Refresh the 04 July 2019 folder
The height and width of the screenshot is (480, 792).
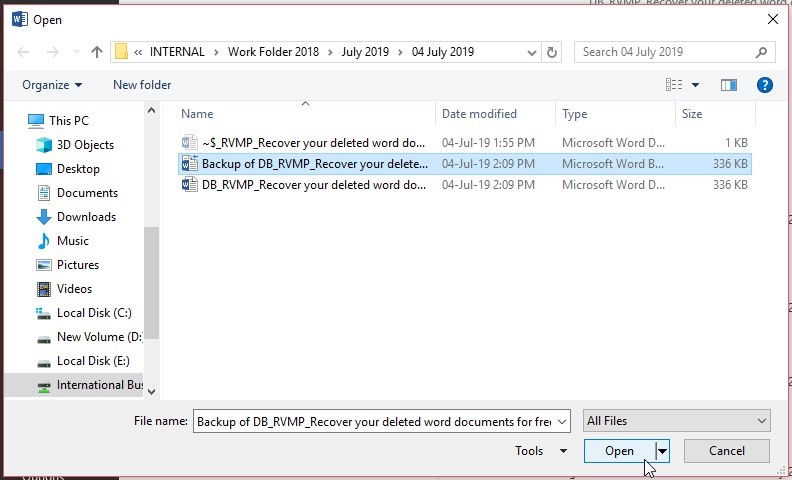552,52
